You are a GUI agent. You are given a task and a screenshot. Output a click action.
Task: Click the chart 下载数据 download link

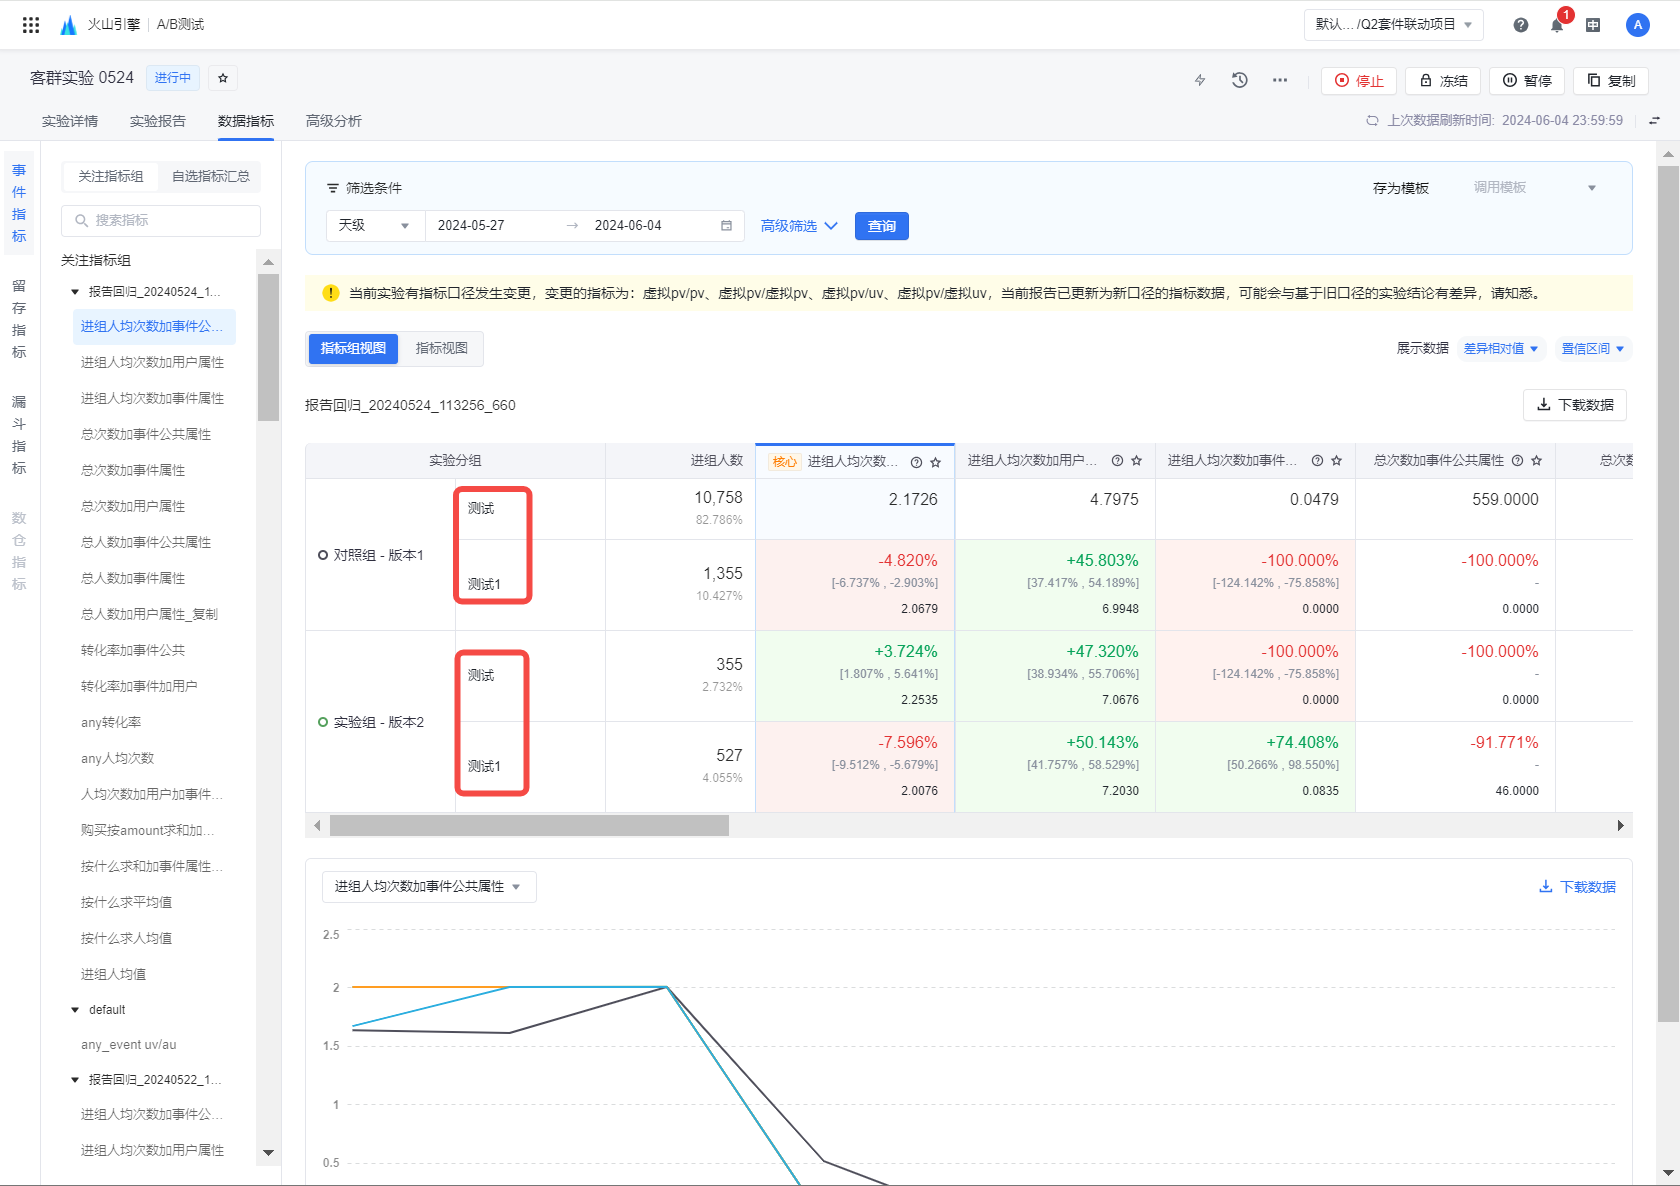(1577, 887)
